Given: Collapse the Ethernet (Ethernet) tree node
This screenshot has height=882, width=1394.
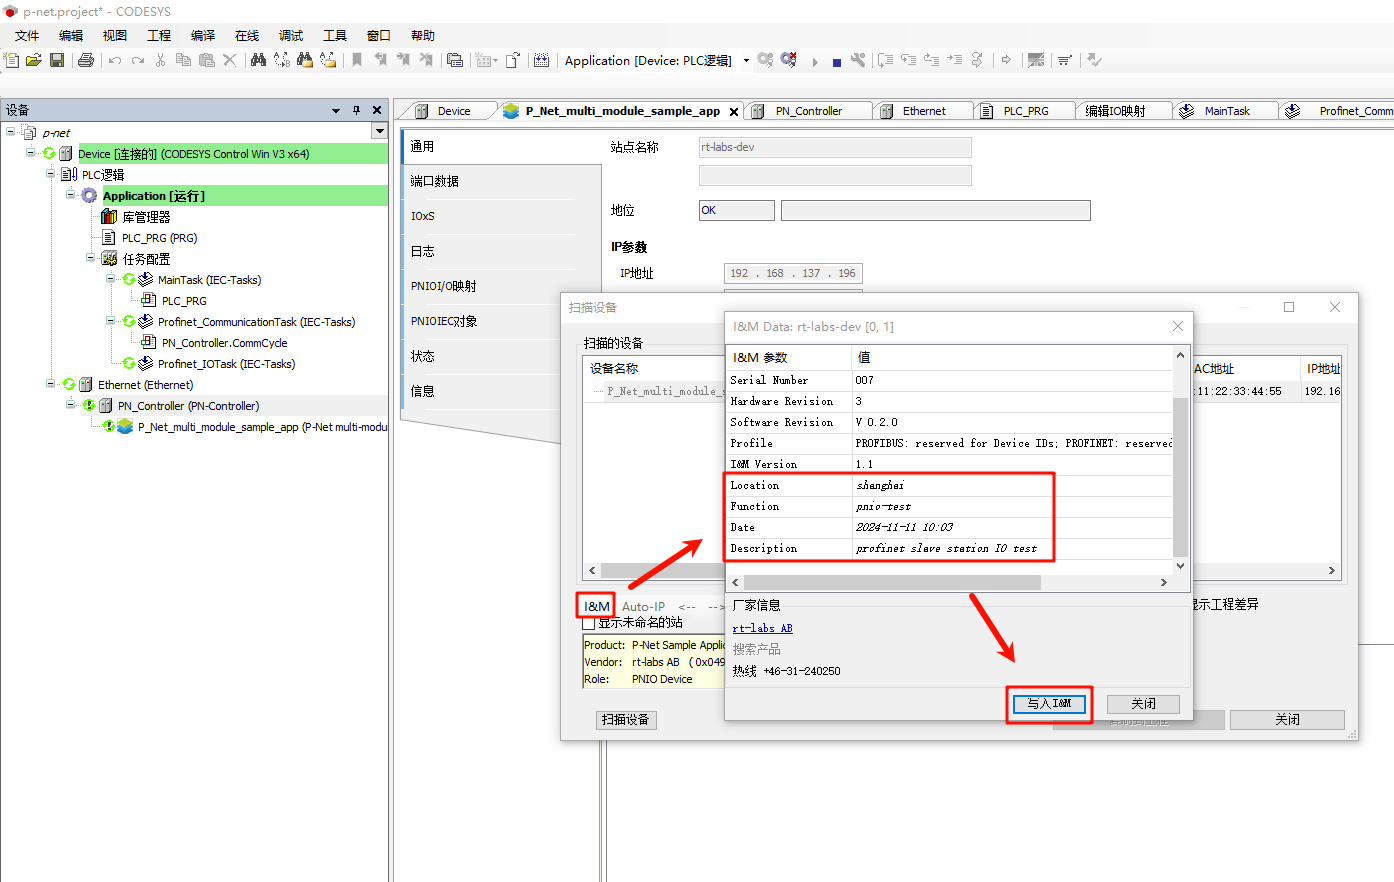Looking at the screenshot, I should click(x=50, y=384).
